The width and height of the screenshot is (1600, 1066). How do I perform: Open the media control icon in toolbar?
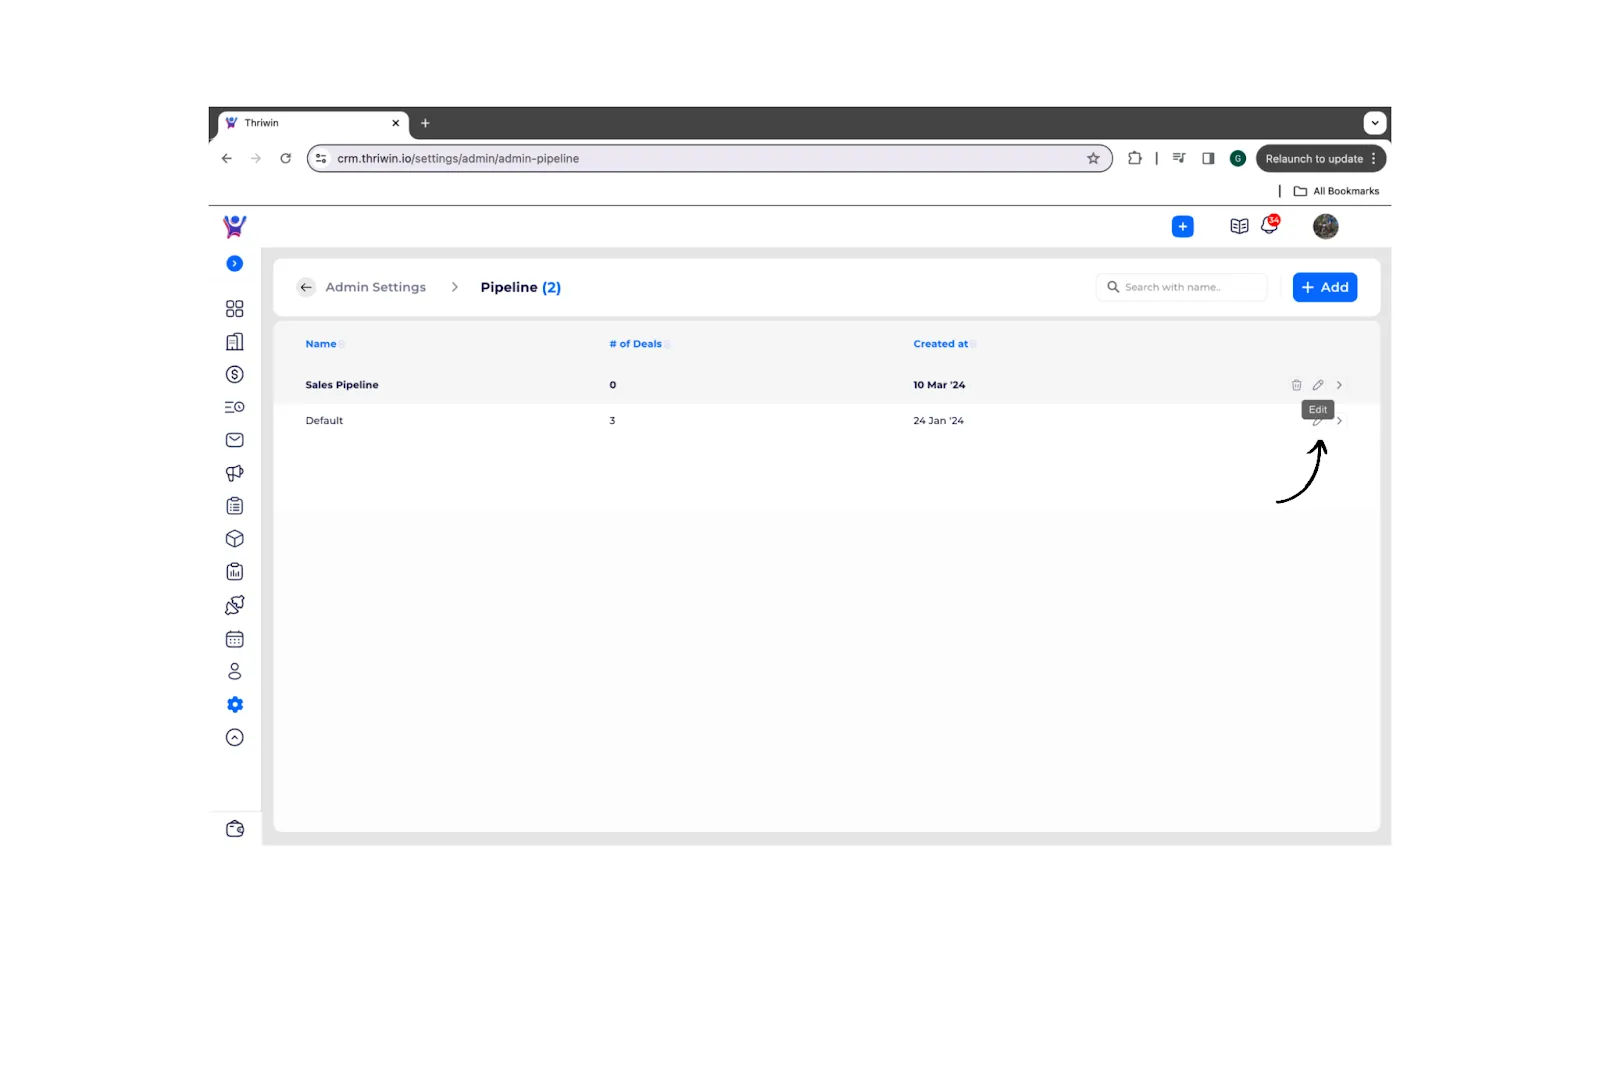pyautogui.click(x=1179, y=158)
